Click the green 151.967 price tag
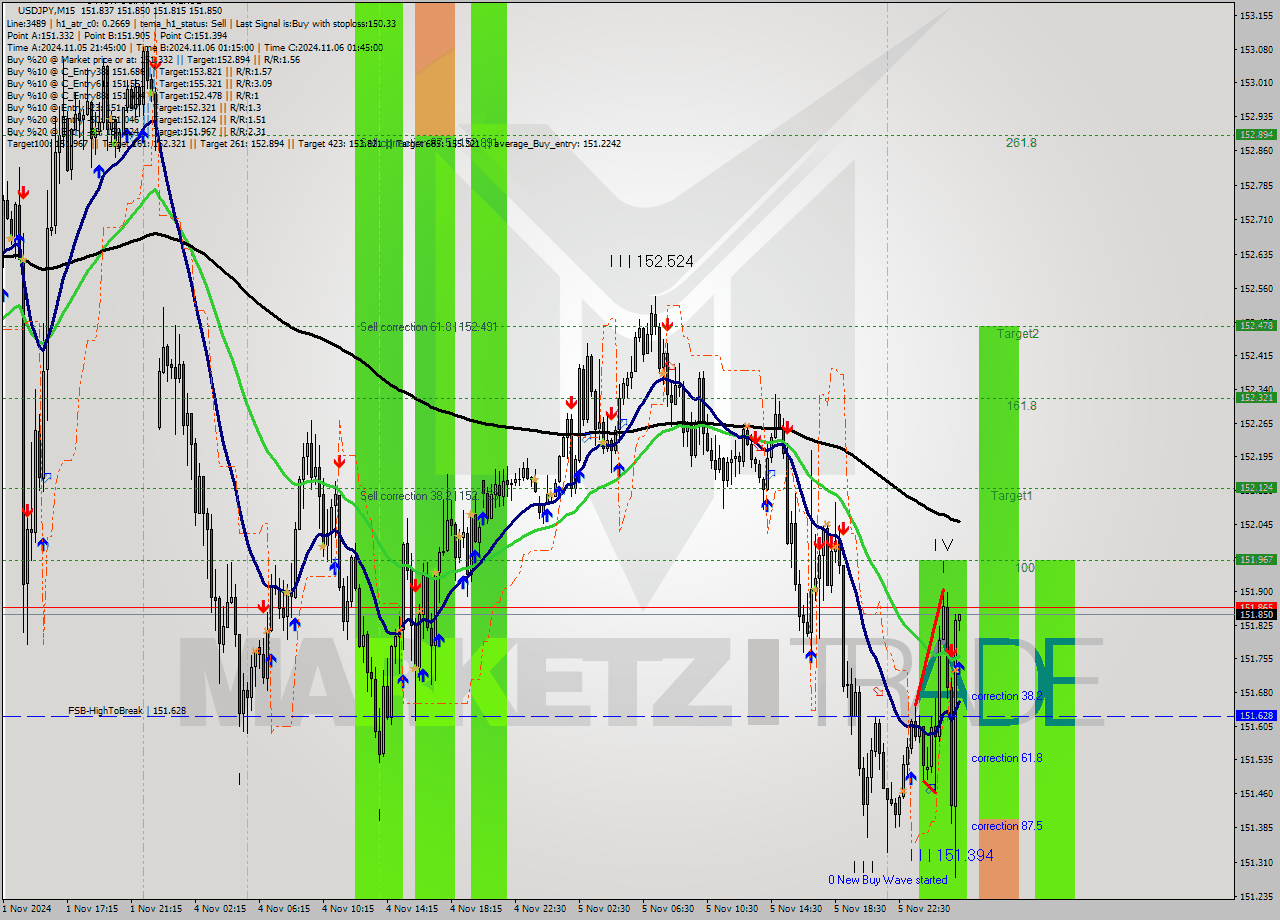This screenshot has height=920, width=1280. click(x=1256, y=560)
